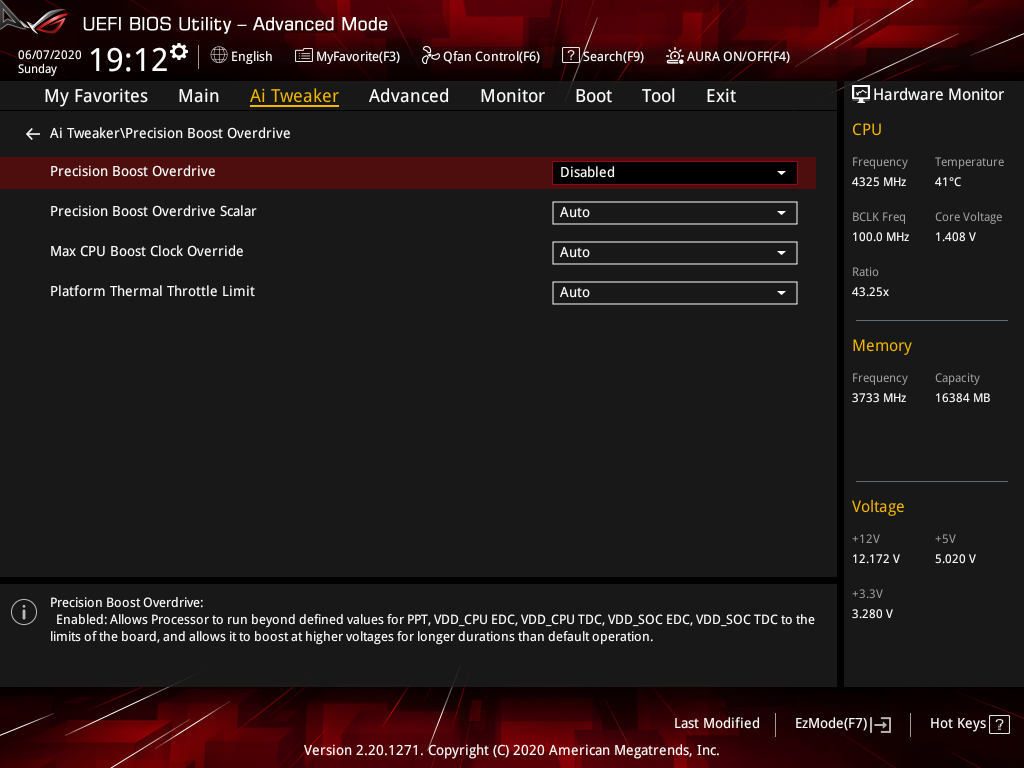The width and height of the screenshot is (1024, 768).
Task: Select Precision Boost Overdrive Scalar label
Action: 153,212
